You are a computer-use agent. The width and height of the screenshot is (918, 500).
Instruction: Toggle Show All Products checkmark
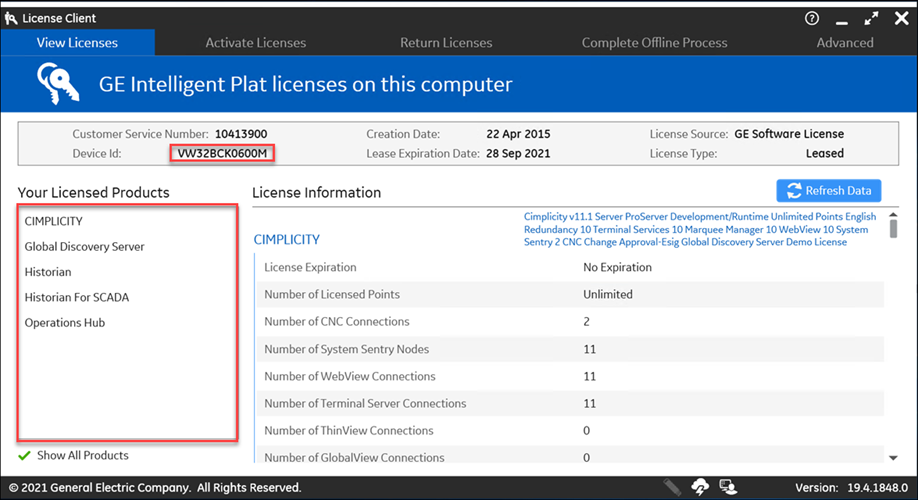pyautogui.click(x=24, y=456)
